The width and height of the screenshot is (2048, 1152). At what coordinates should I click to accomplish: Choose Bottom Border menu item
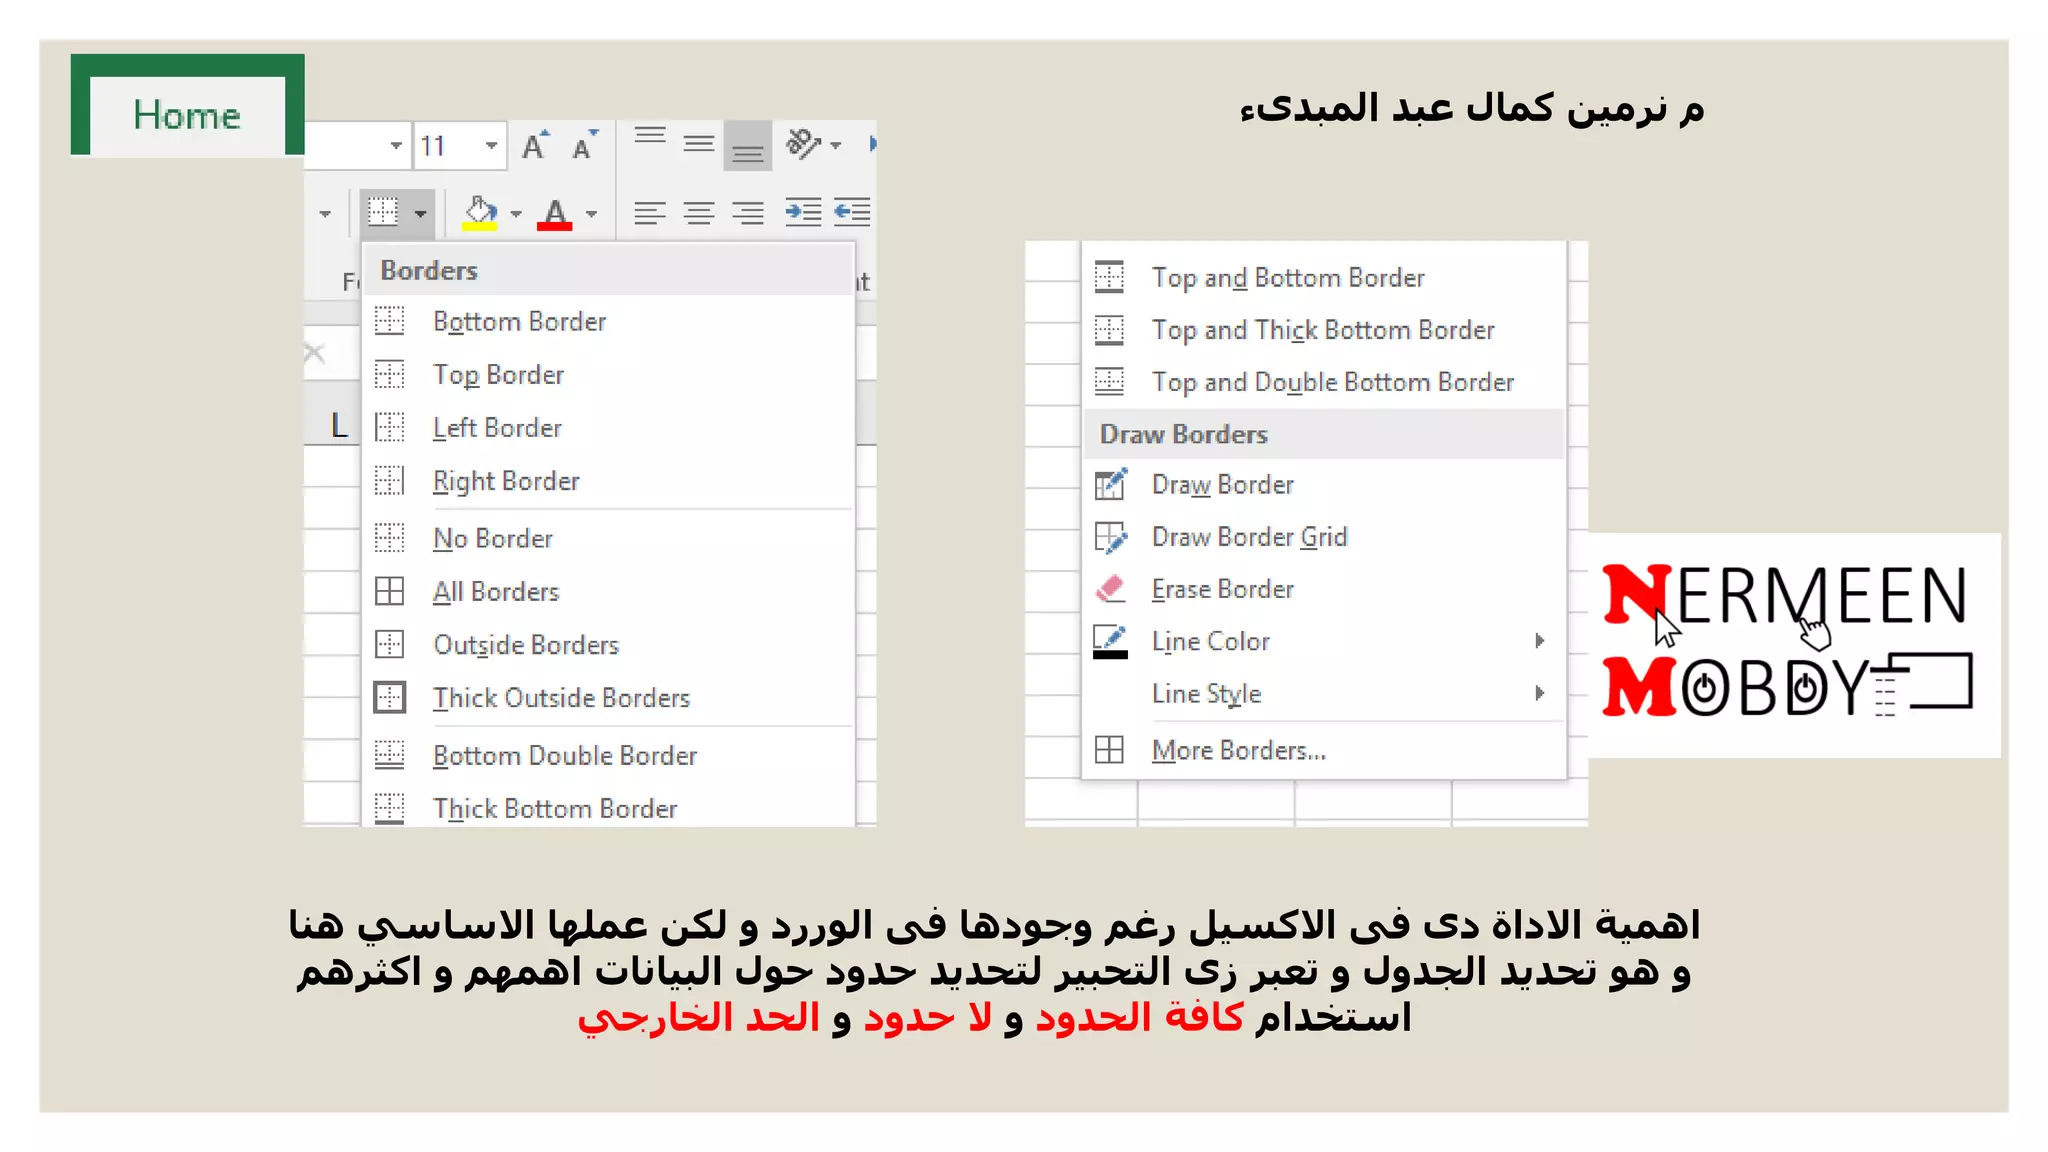(x=609, y=321)
